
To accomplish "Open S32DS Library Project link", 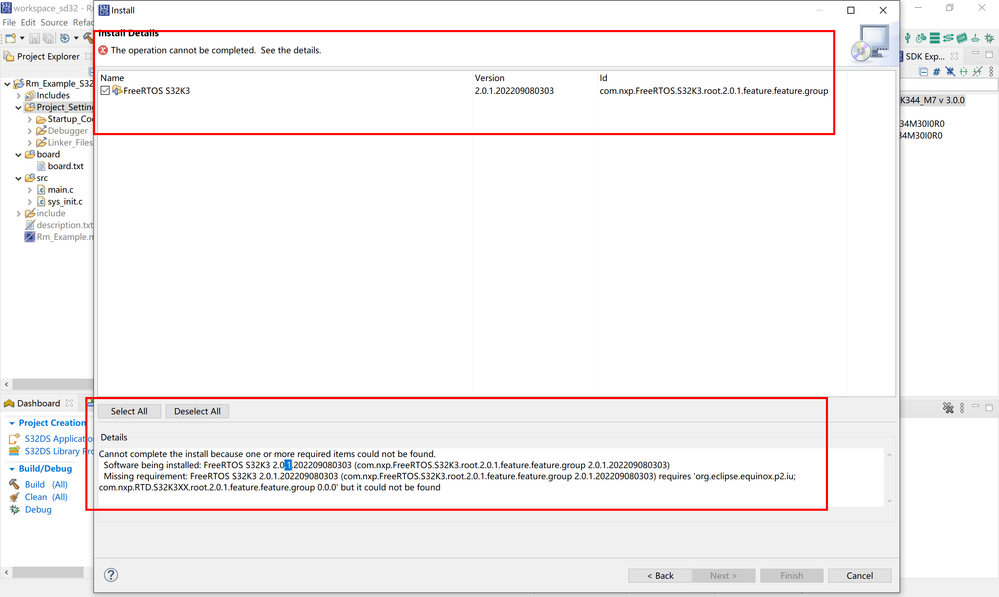I will pos(59,451).
